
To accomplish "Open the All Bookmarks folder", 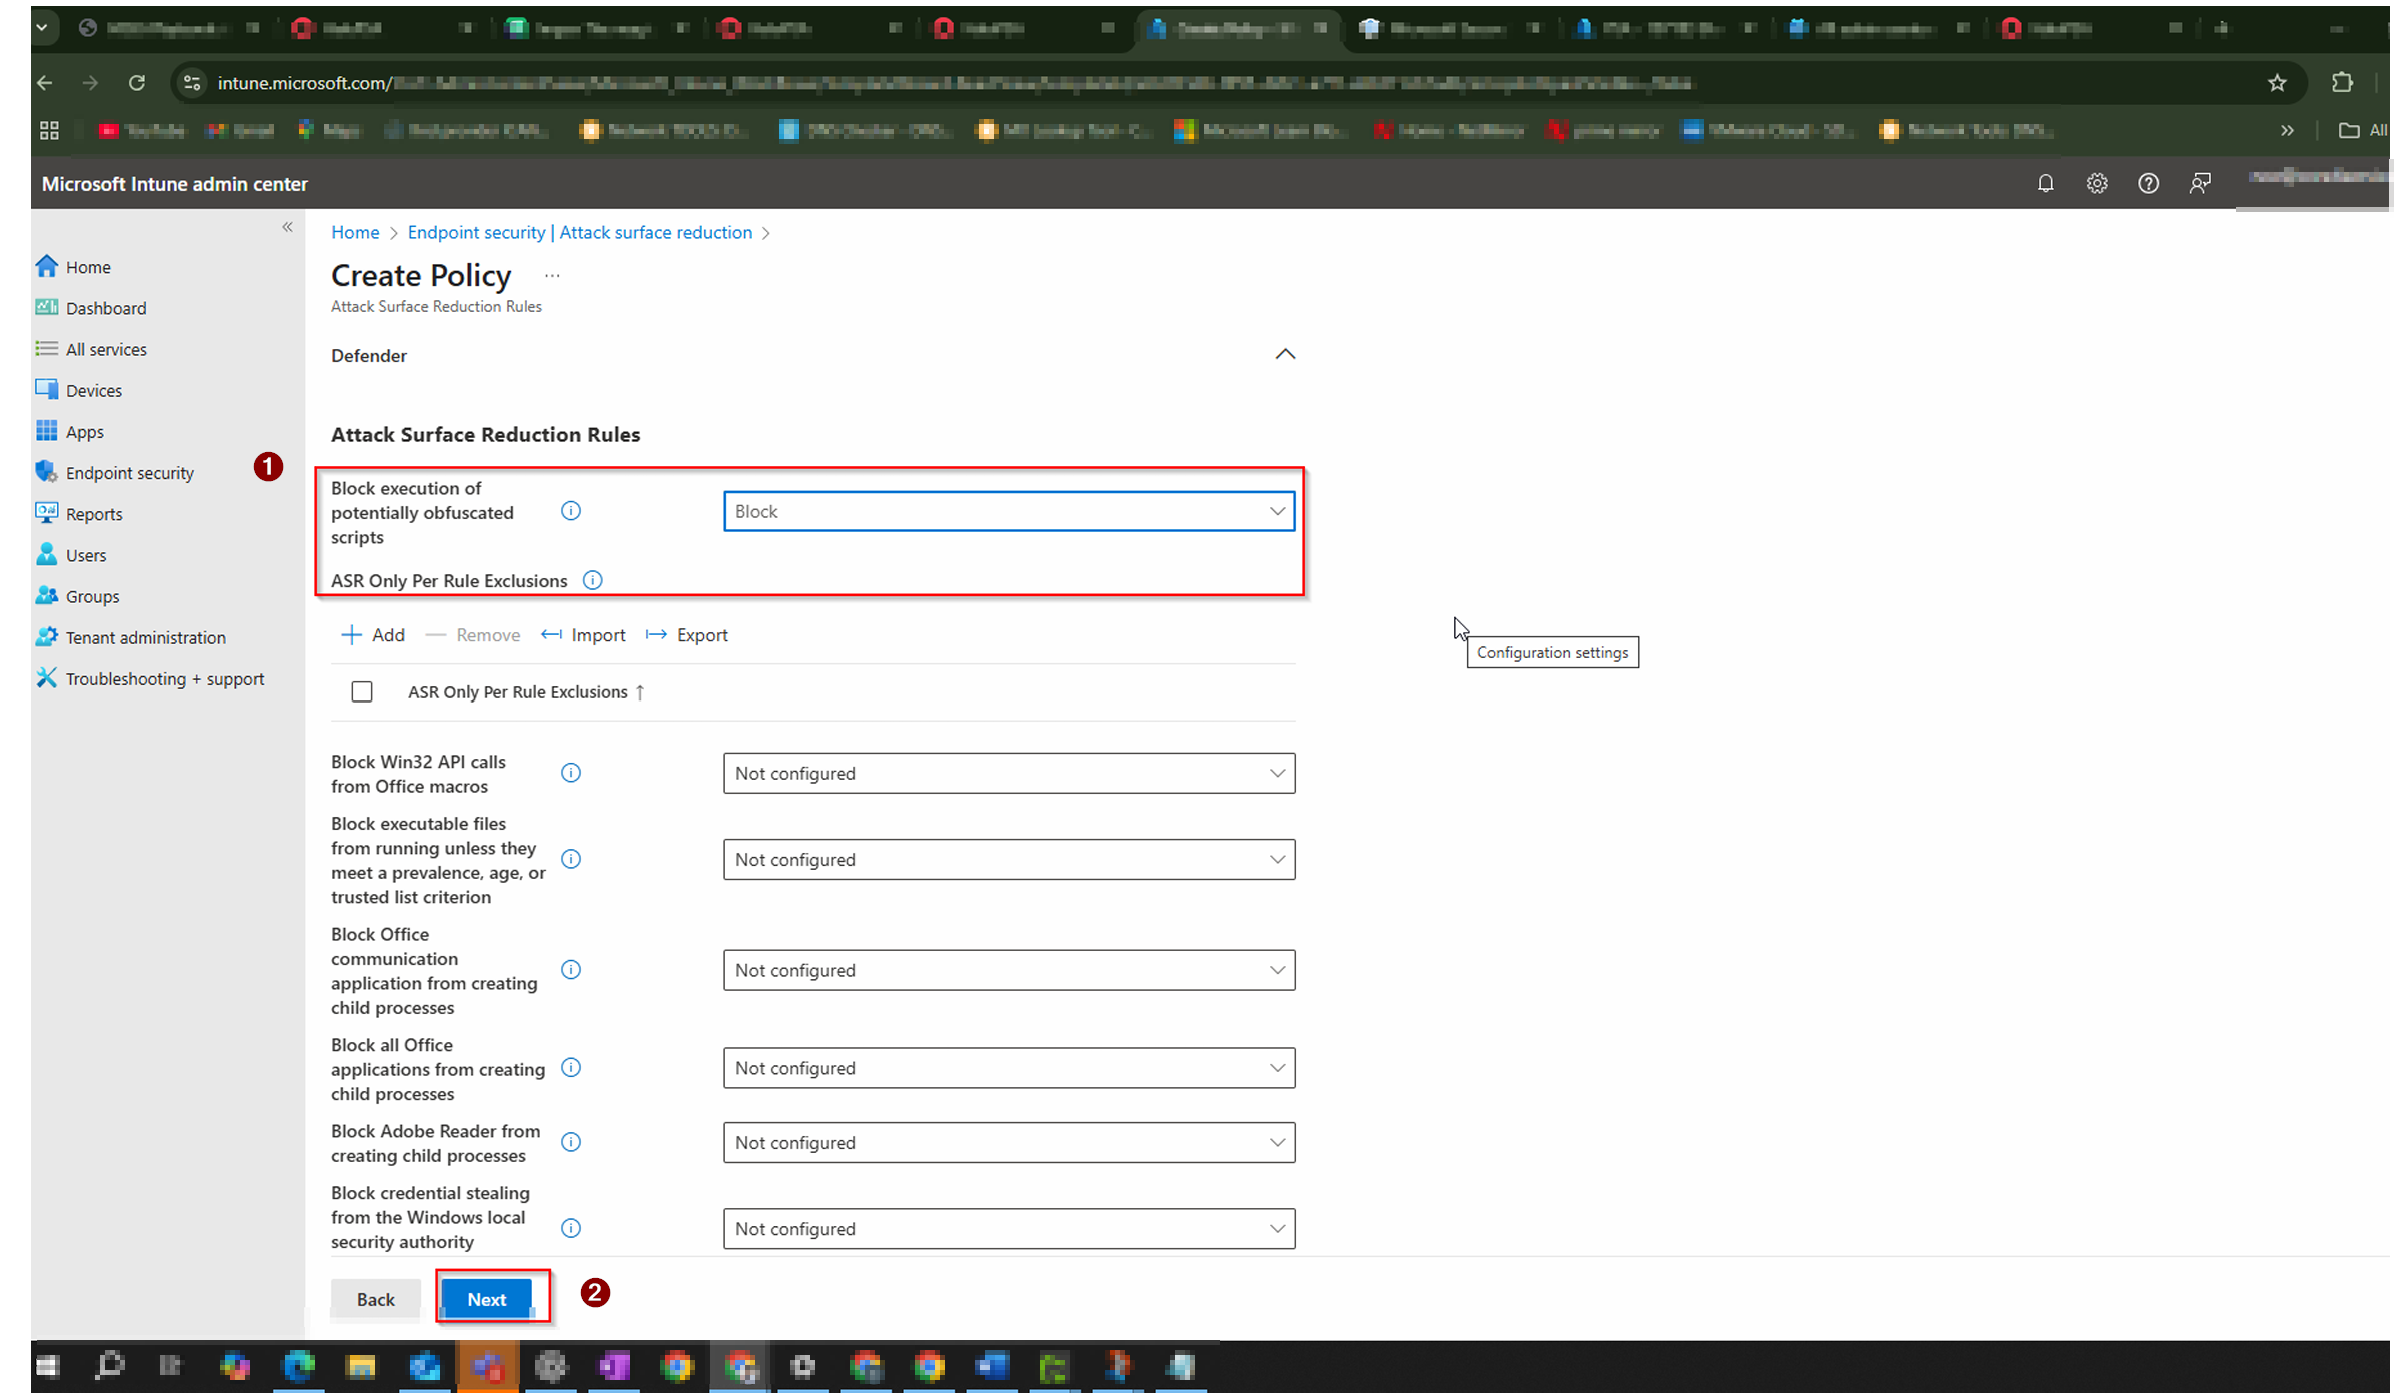I will pyautogui.click(x=2362, y=130).
